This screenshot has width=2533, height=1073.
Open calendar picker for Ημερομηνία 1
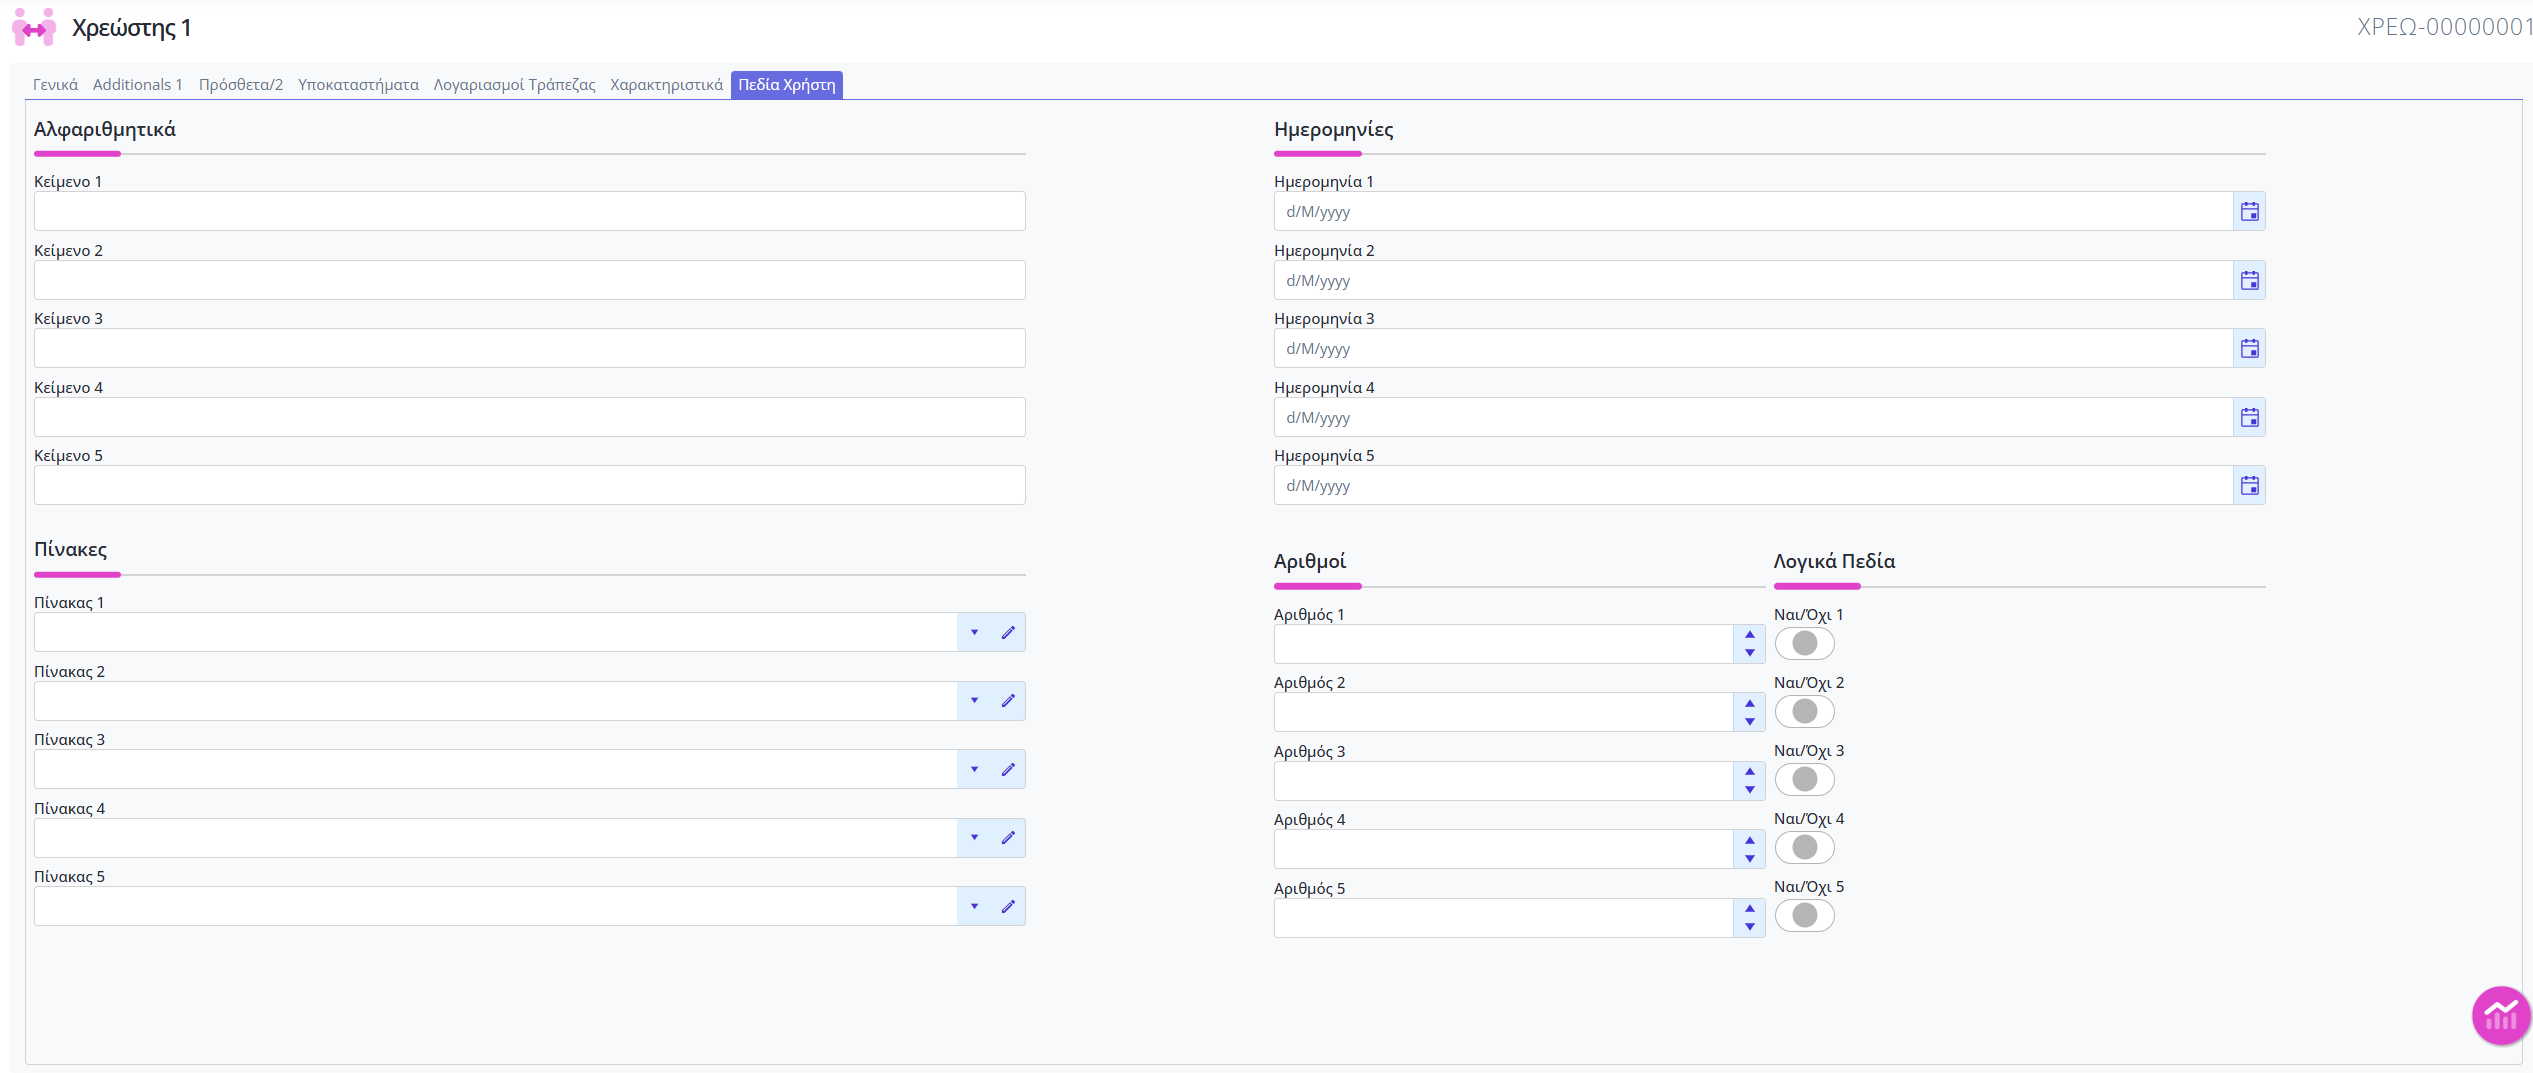click(2249, 211)
